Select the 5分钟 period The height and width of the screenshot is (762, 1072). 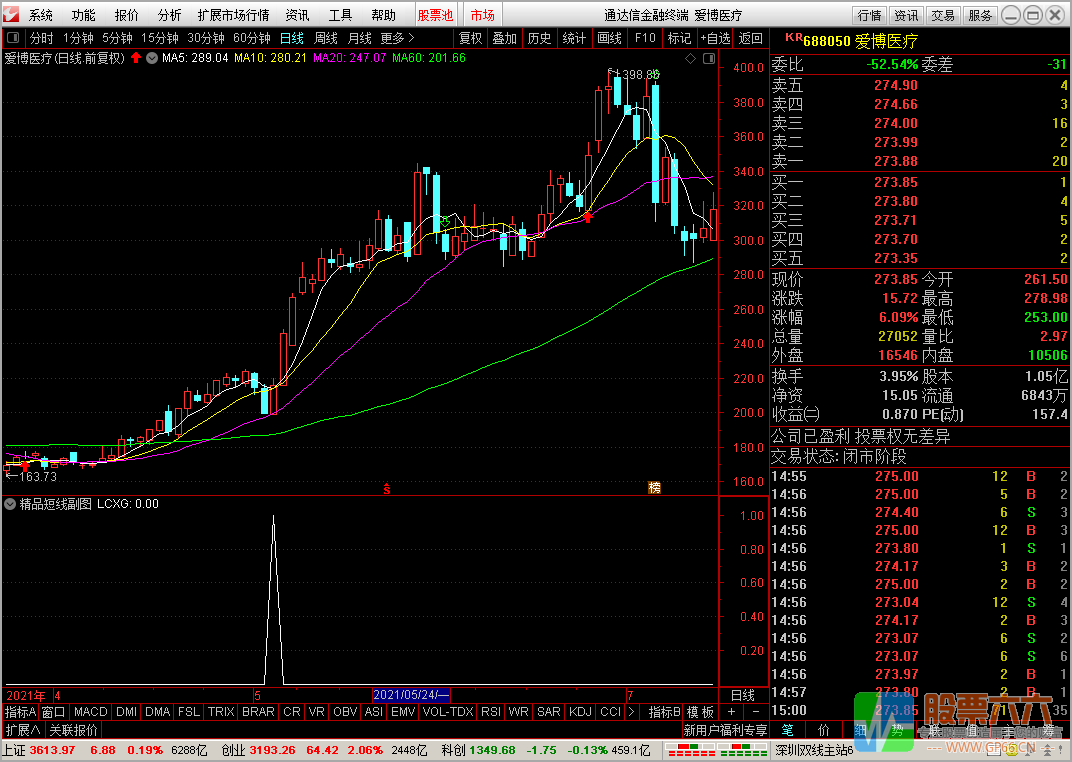[117, 38]
